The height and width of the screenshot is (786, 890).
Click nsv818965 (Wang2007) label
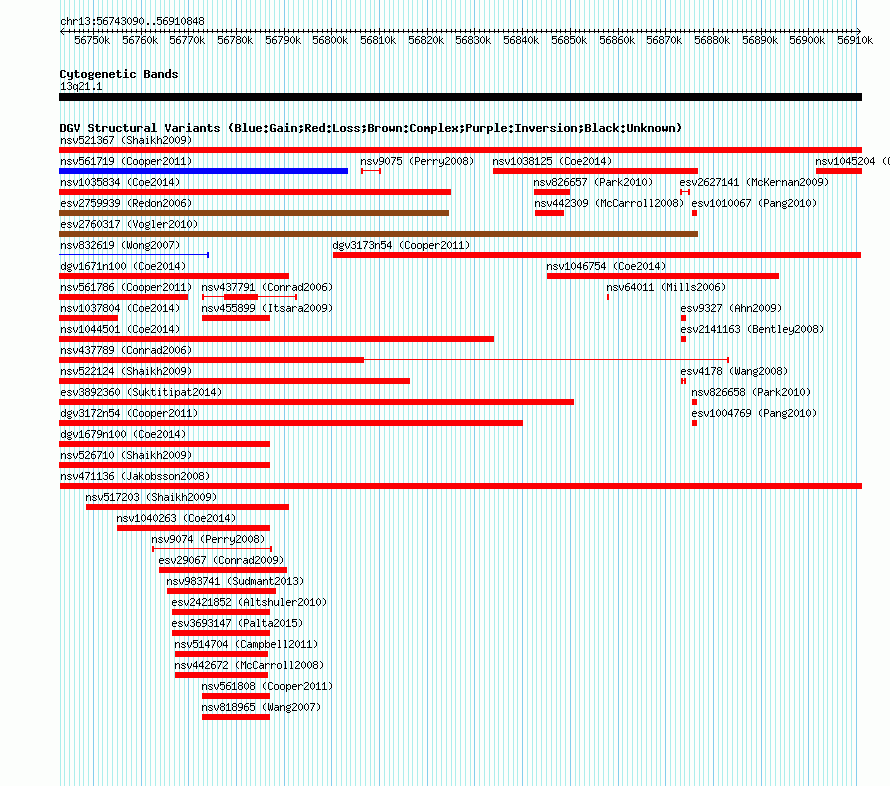[261, 707]
